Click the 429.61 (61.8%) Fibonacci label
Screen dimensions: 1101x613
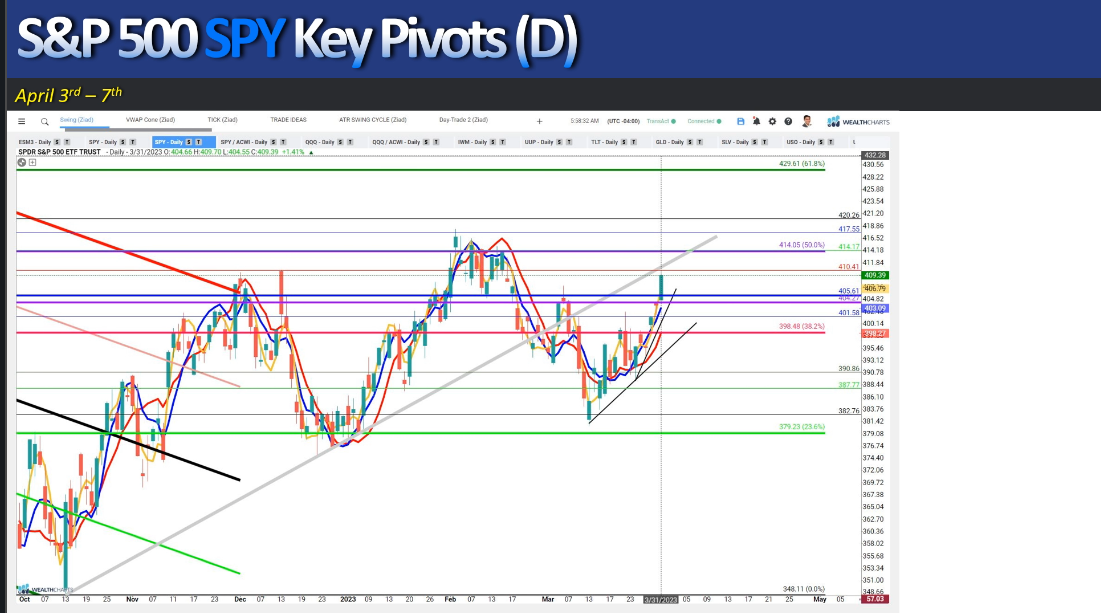[802, 164]
